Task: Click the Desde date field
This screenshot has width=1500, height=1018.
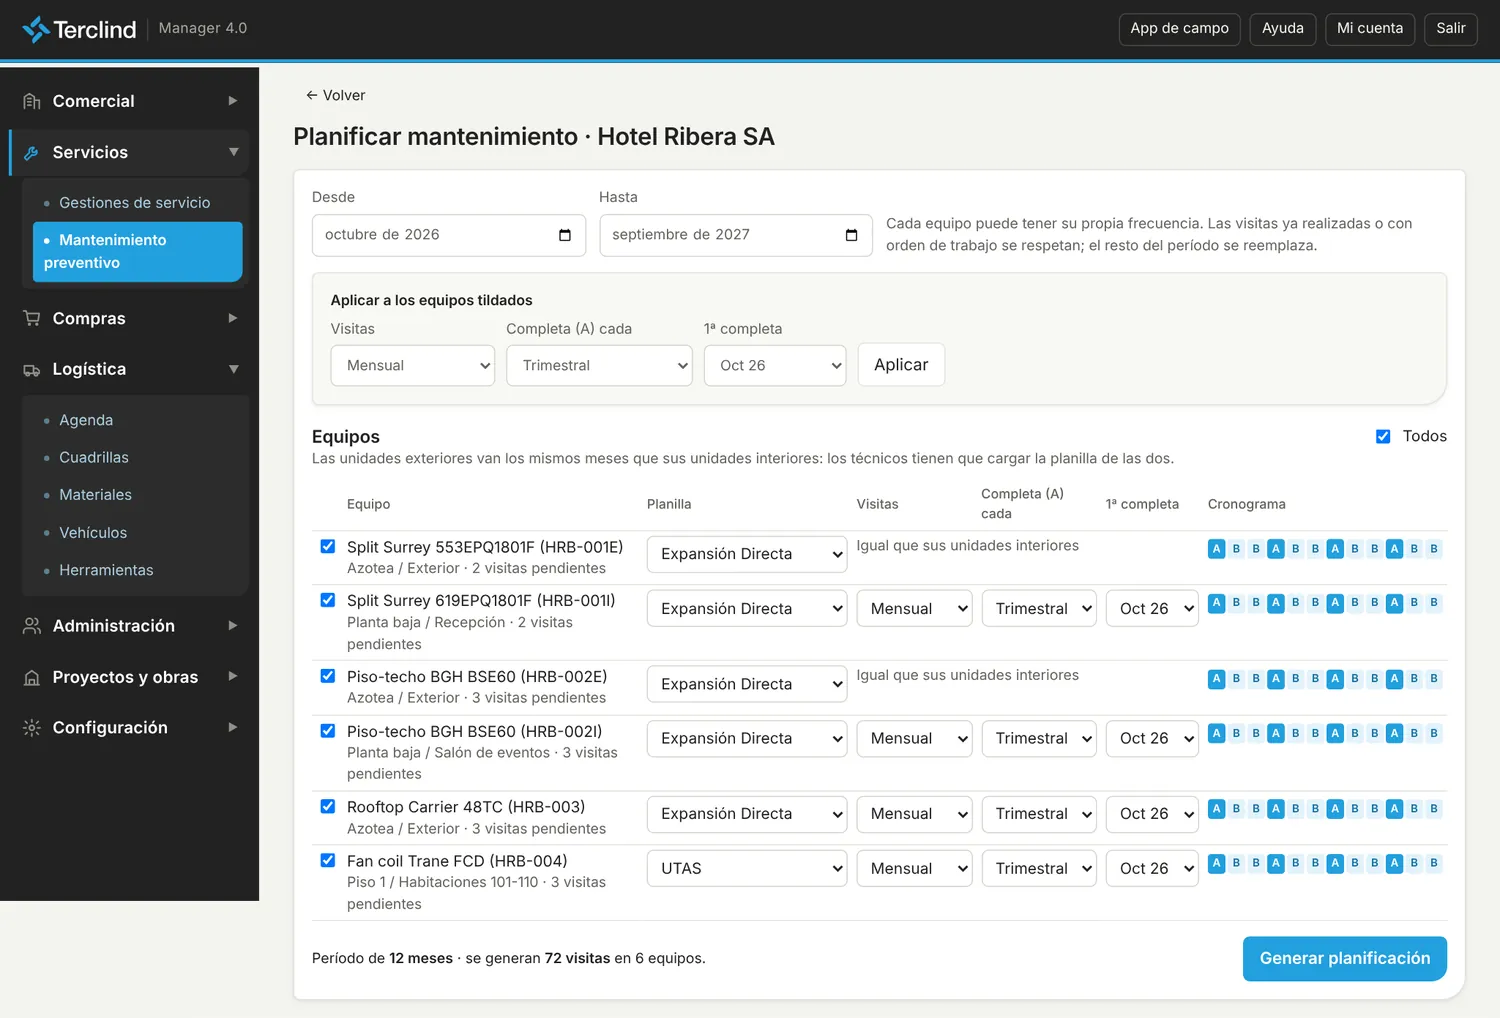Action: [x=449, y=235]
